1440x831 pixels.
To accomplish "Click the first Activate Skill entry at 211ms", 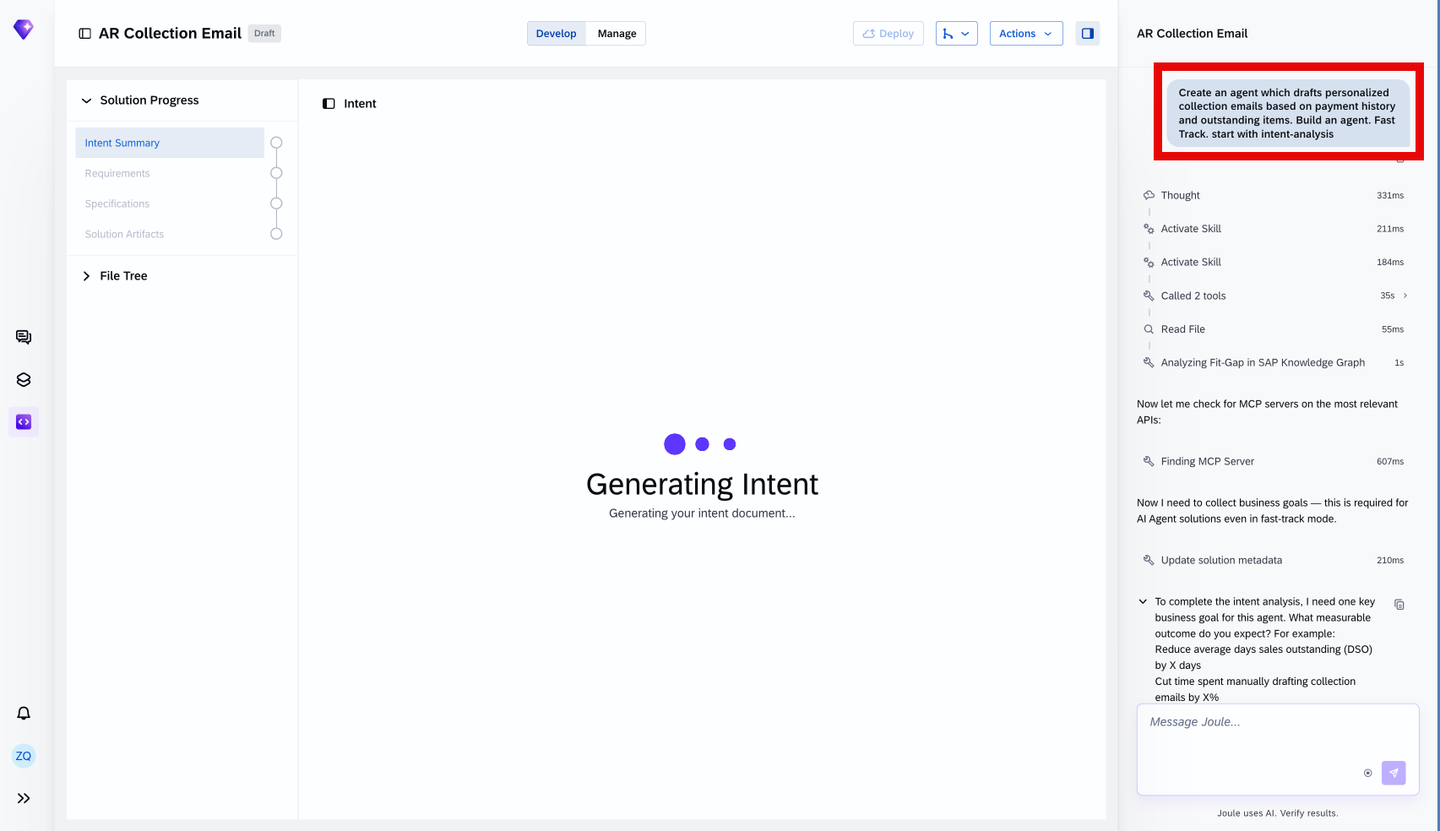I will click(x=1274, y=229).
